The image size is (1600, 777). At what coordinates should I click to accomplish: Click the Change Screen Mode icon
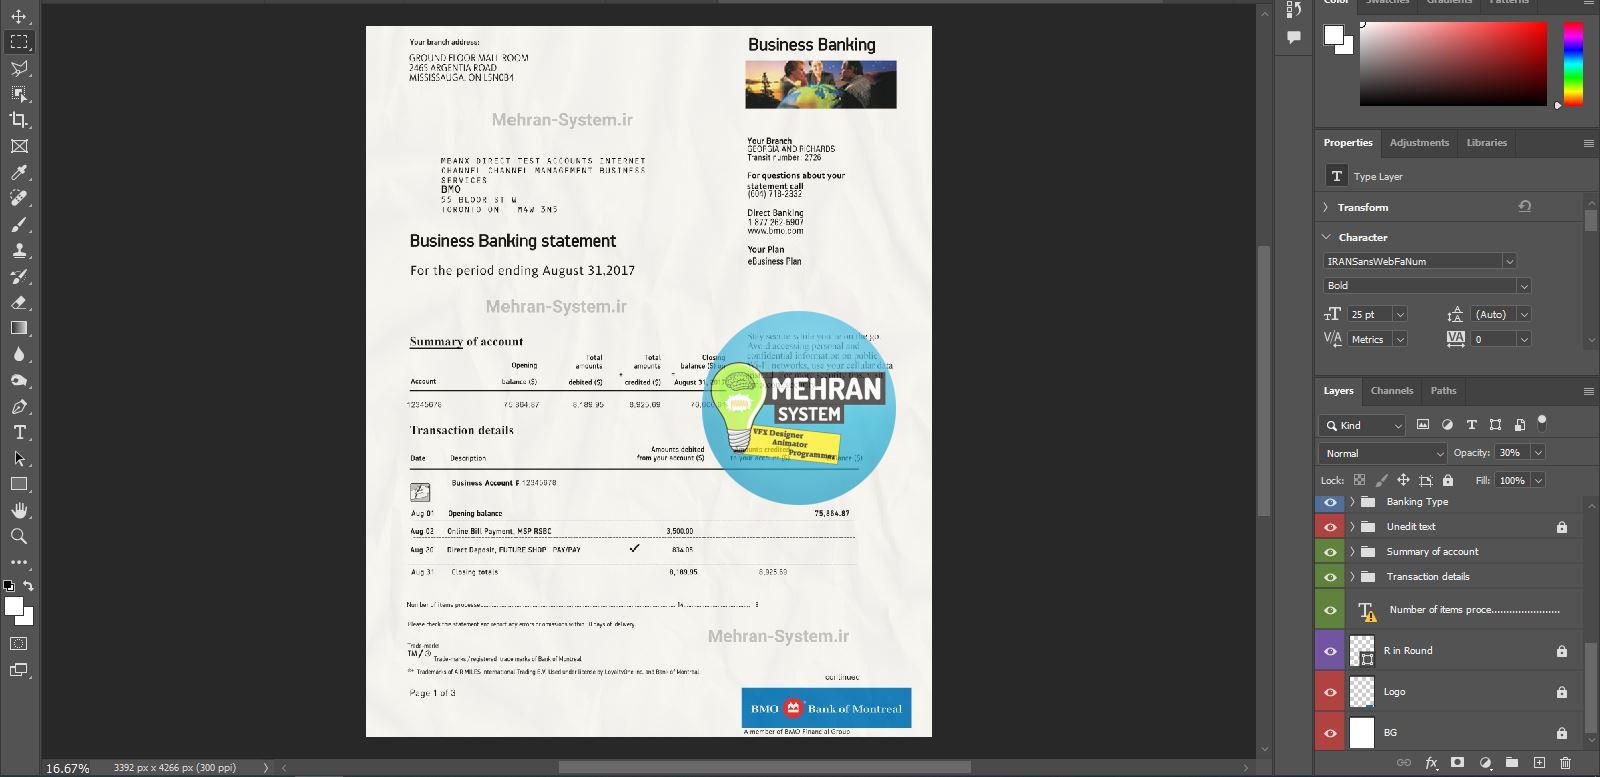coord(19,670)
